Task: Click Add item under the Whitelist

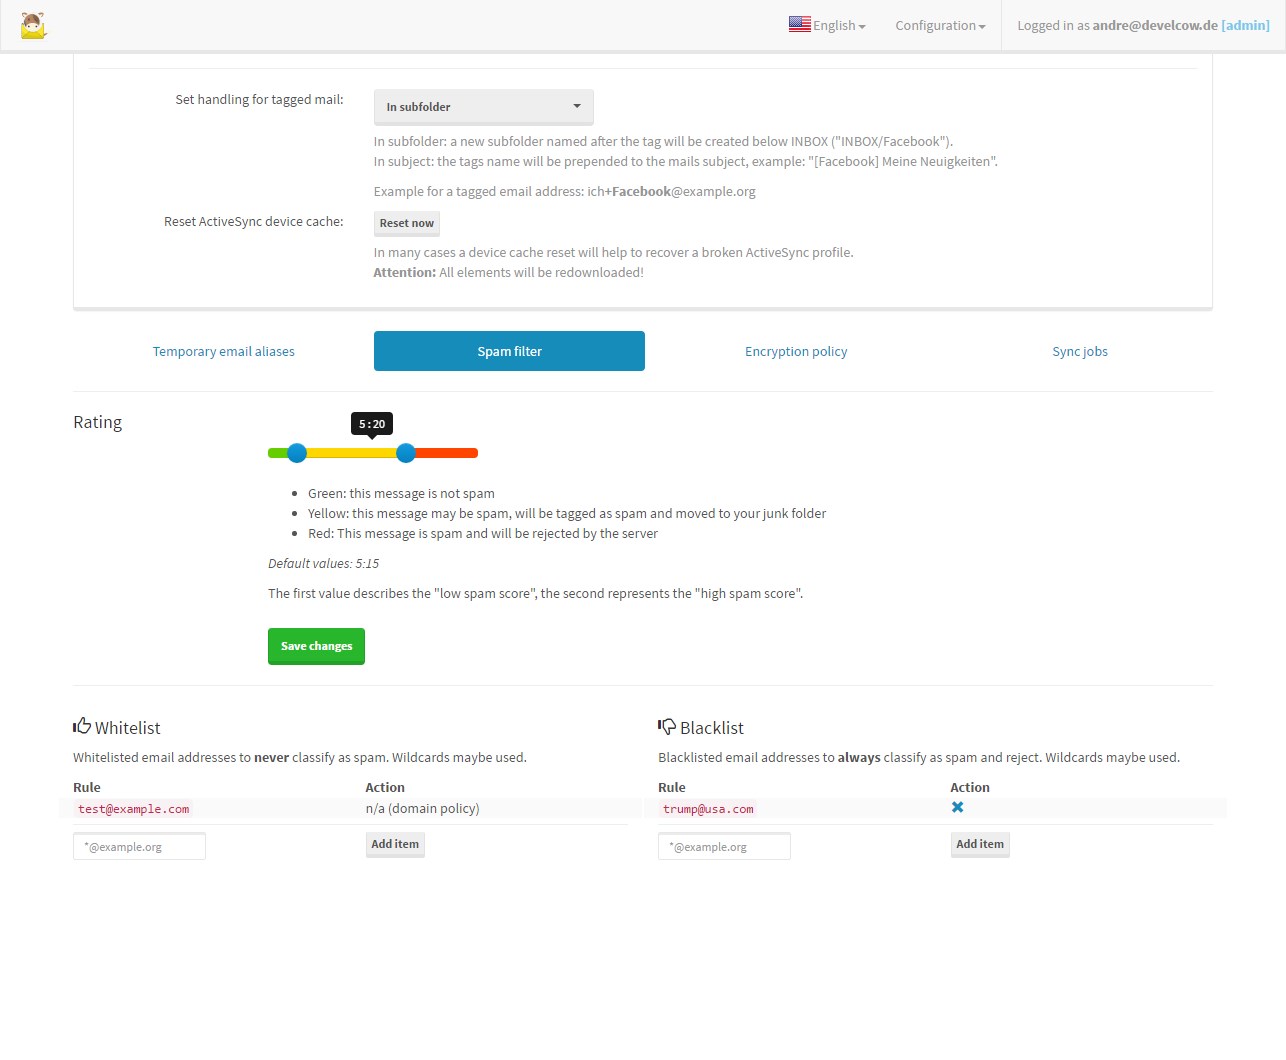Action: click(395, 844)
